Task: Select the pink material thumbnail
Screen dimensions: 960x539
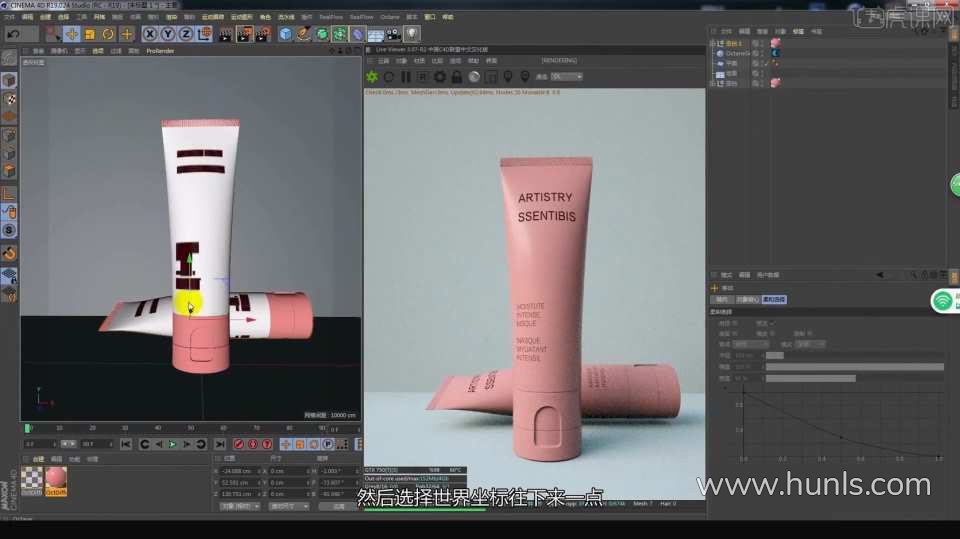Action: pos(57,478)
